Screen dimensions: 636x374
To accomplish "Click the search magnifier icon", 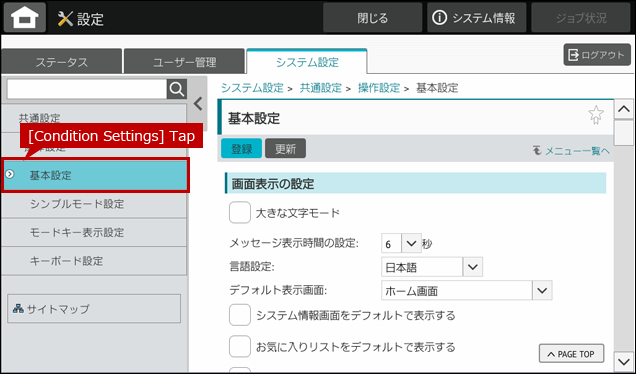I will [177, 89].
